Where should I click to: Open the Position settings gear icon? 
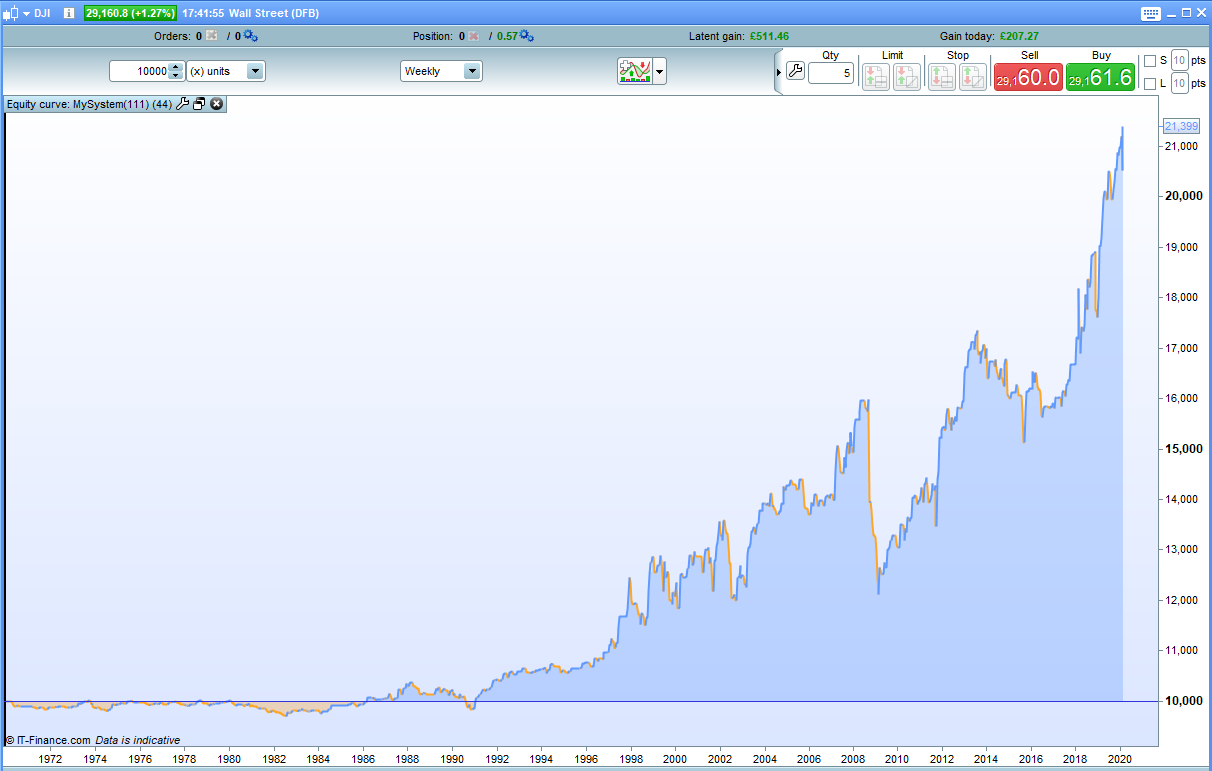pyautogui.click(x=526, y=36)
